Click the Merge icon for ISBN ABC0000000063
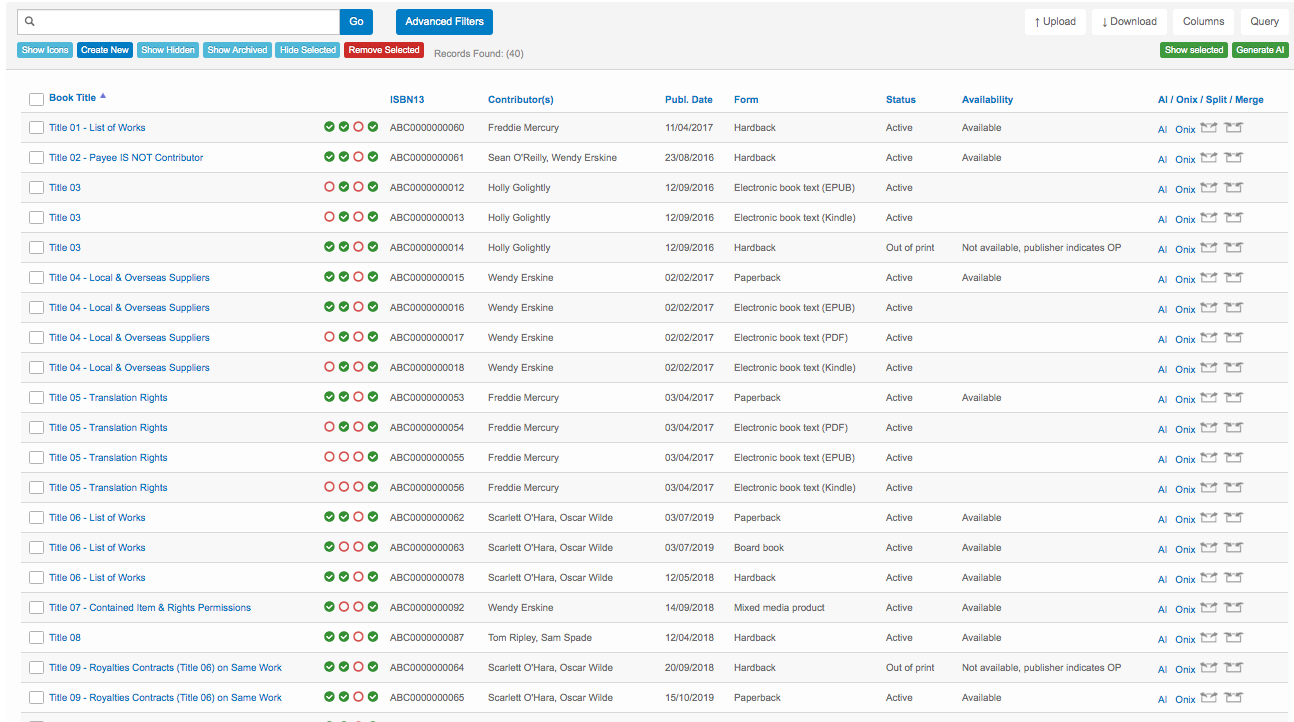 [1233, 547]
